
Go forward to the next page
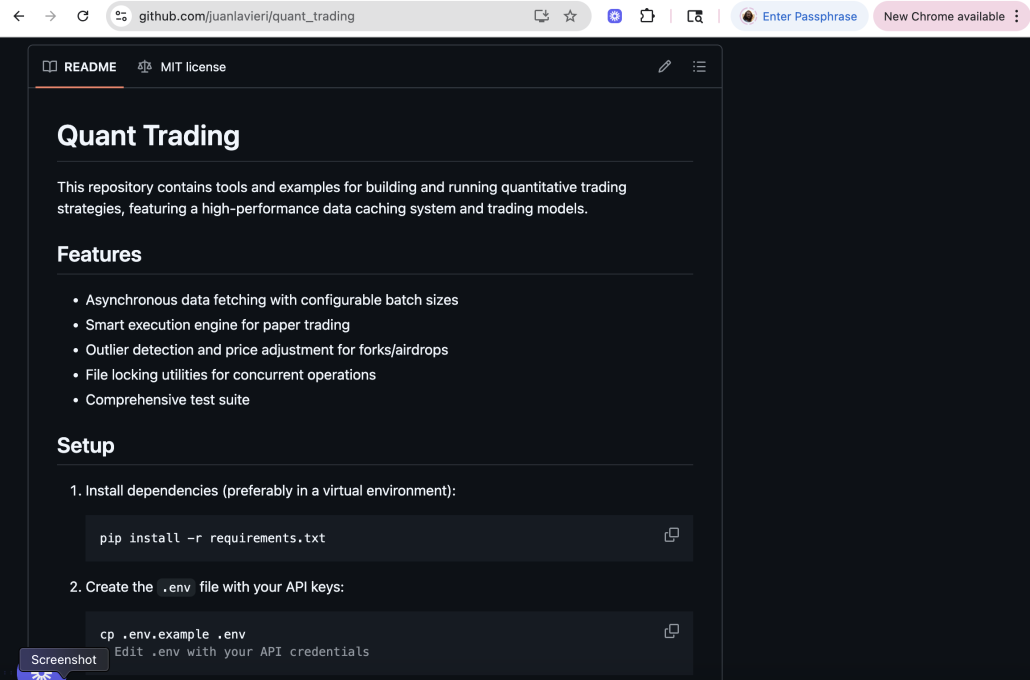pos(51,16)
